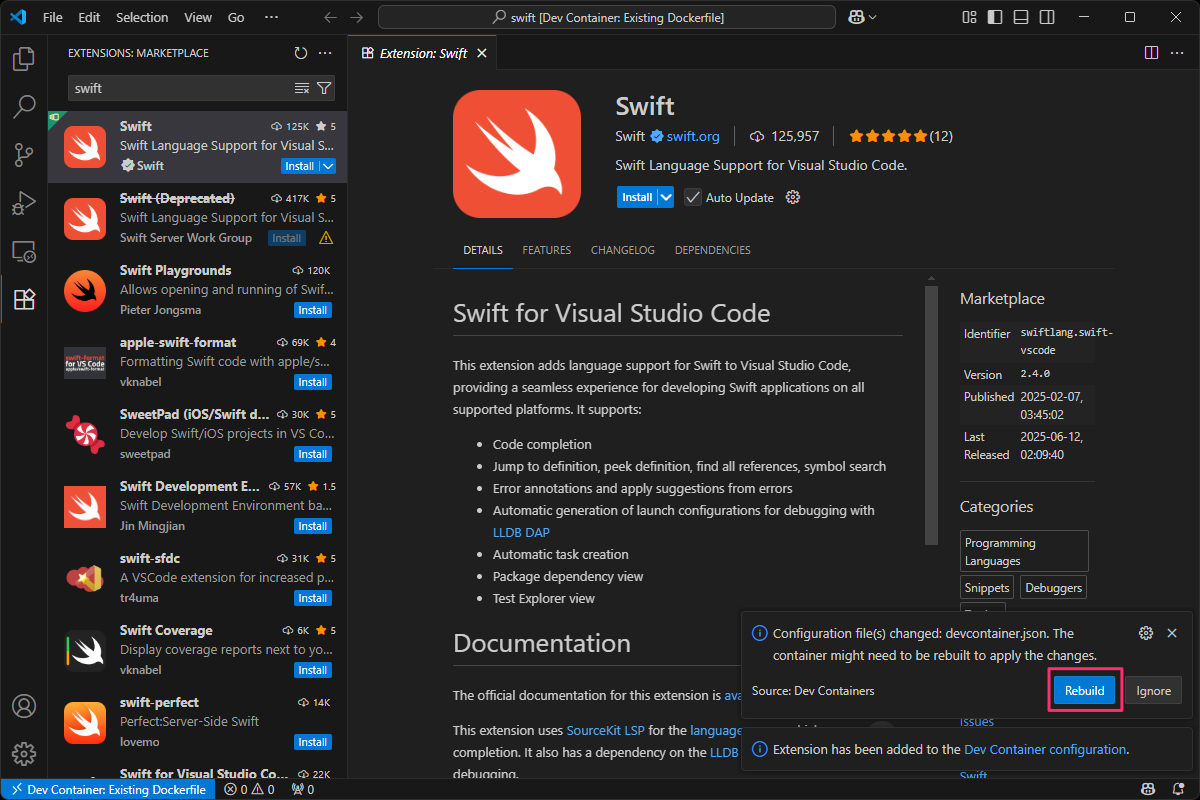
Task: Dismiss the configuration changed notification
Action: click(x=1172, y=633)
